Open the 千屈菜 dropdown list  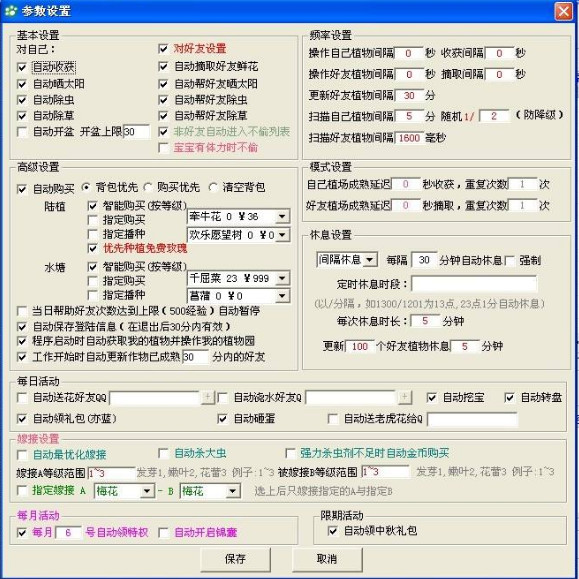coord(282,278)
